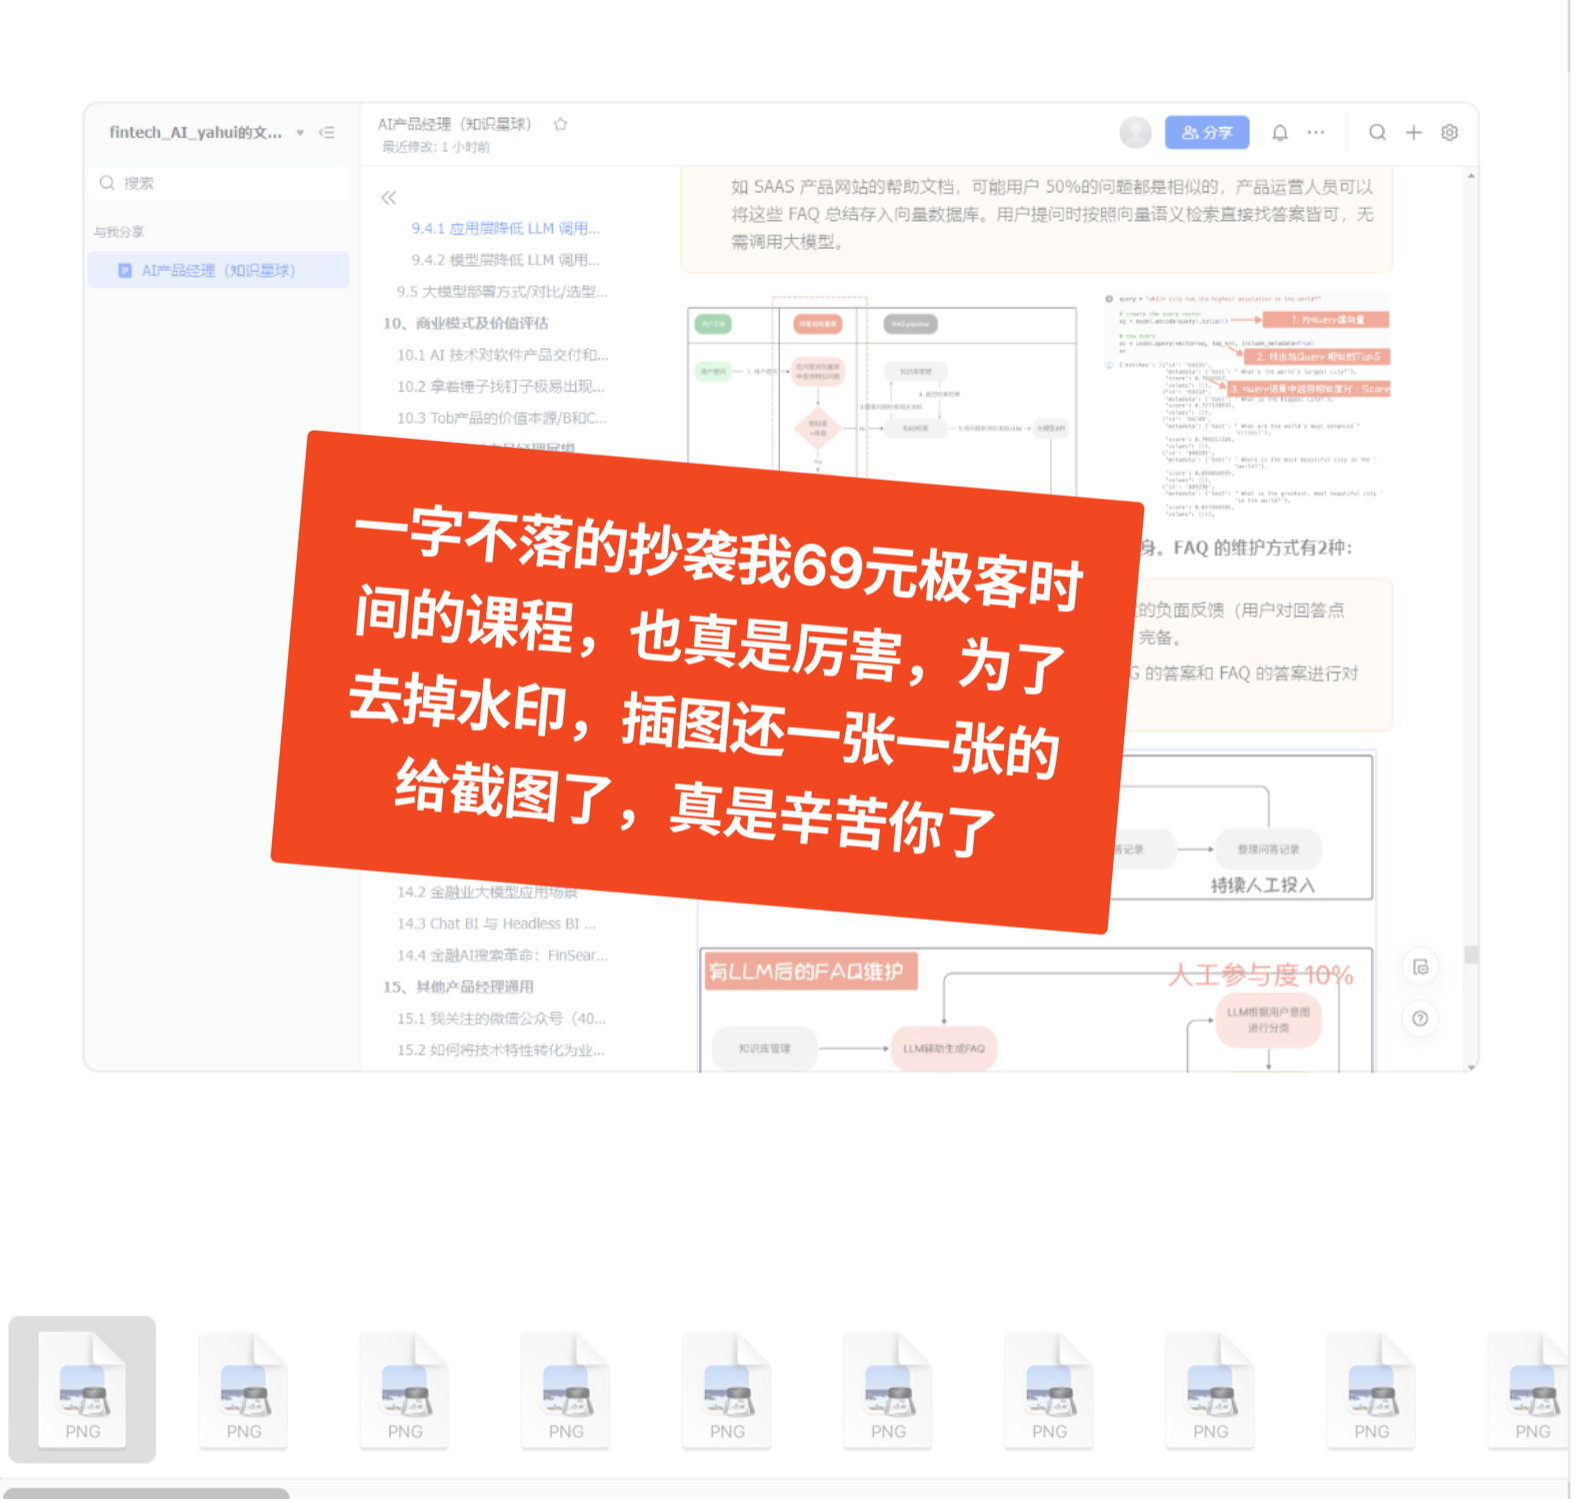Star the document with the favorite icon

[x=560, y=124]
